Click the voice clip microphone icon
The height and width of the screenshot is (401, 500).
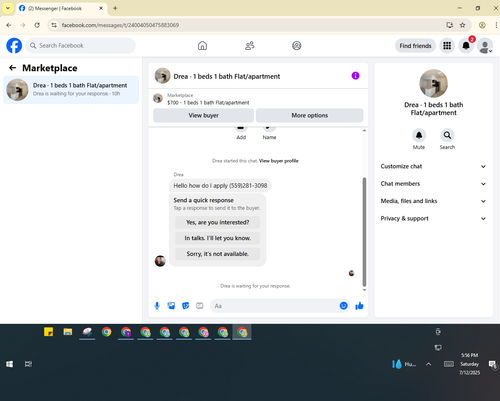pos(157,306)
